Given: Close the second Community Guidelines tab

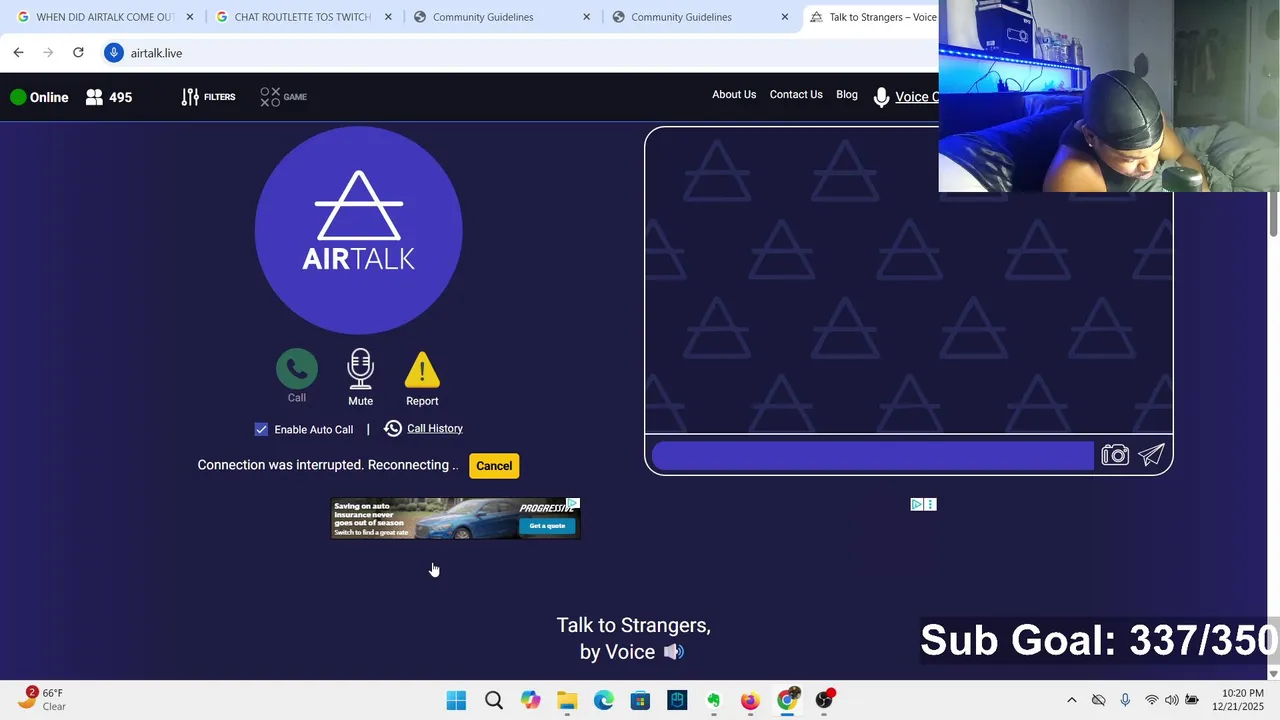Looking at the screenshot, I should click(x=785, y=17).
